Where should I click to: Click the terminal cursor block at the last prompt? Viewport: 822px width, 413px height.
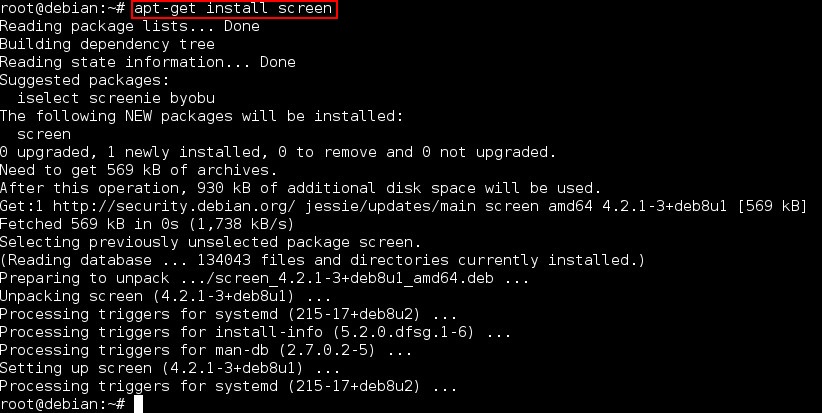[x=139, y=404]
